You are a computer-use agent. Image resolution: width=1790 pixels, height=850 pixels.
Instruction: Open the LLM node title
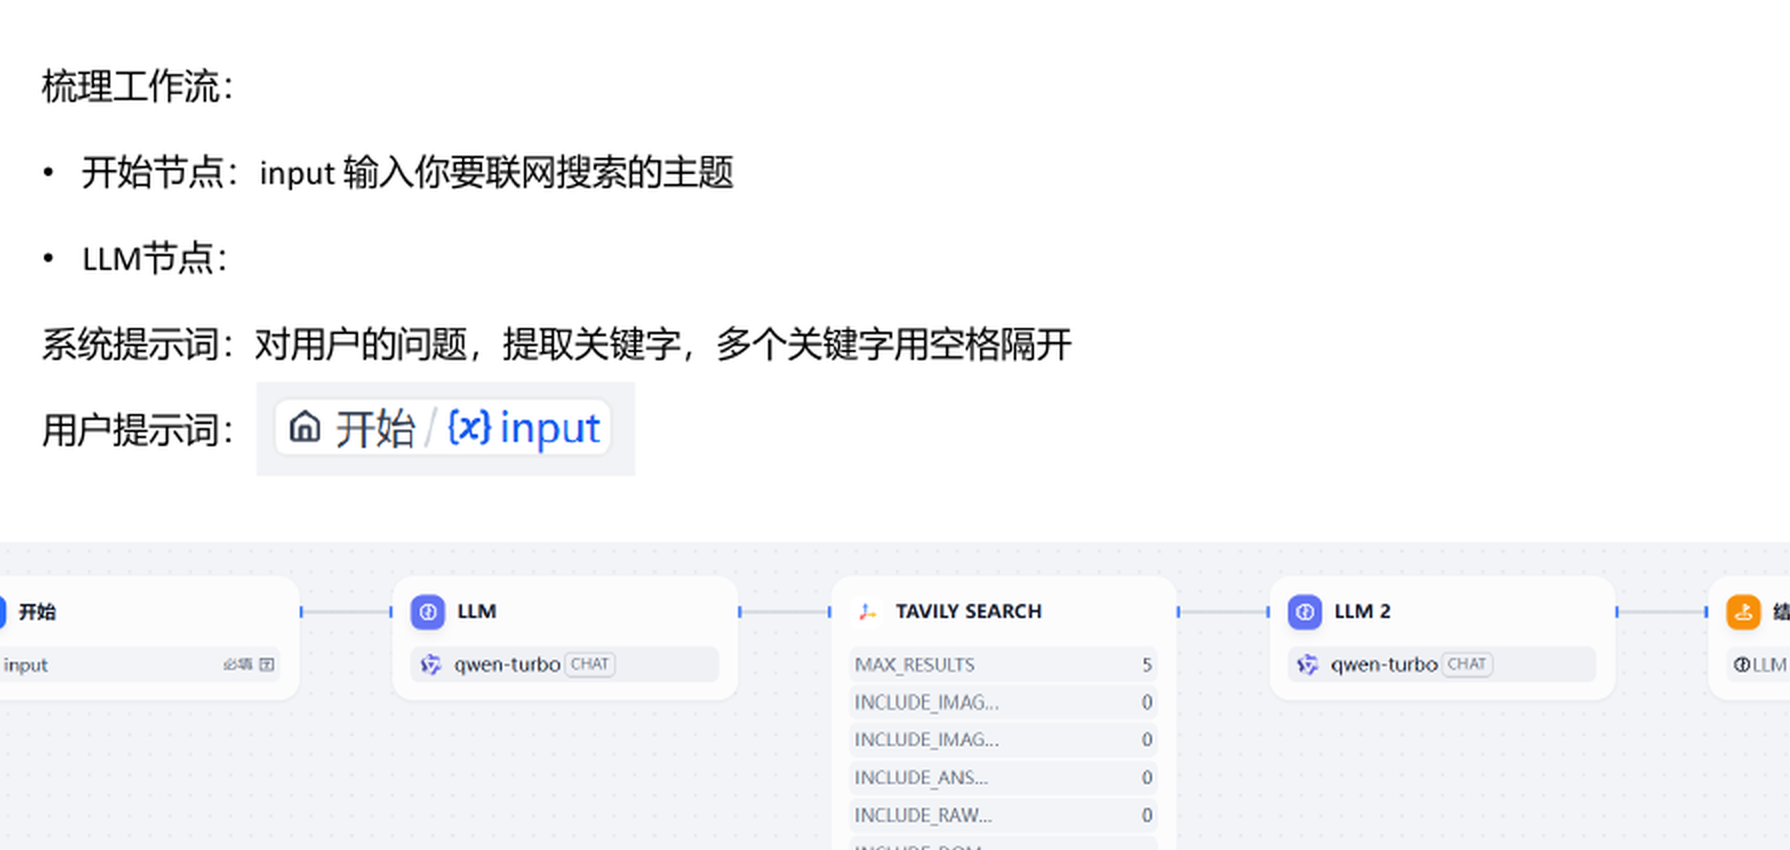point(477,611)
